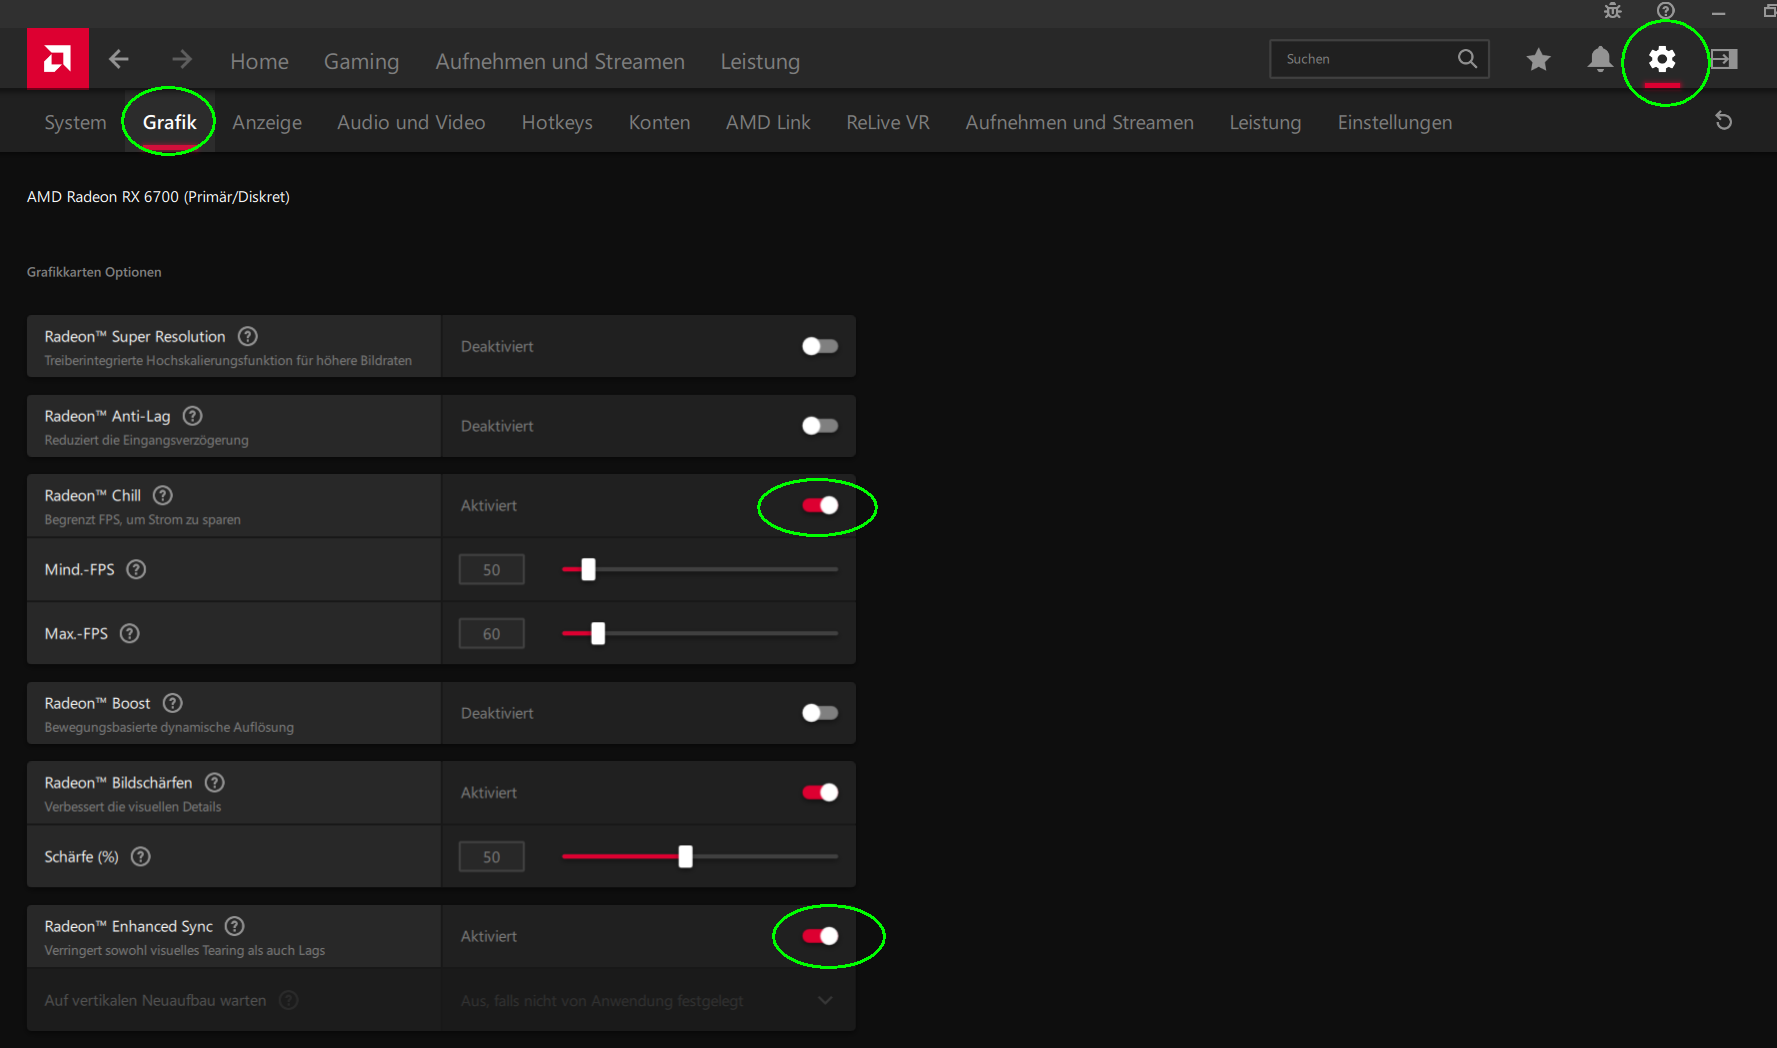1777x1048 pixels.
Task: Click the Suchen search field
Action: [1379, 59]
